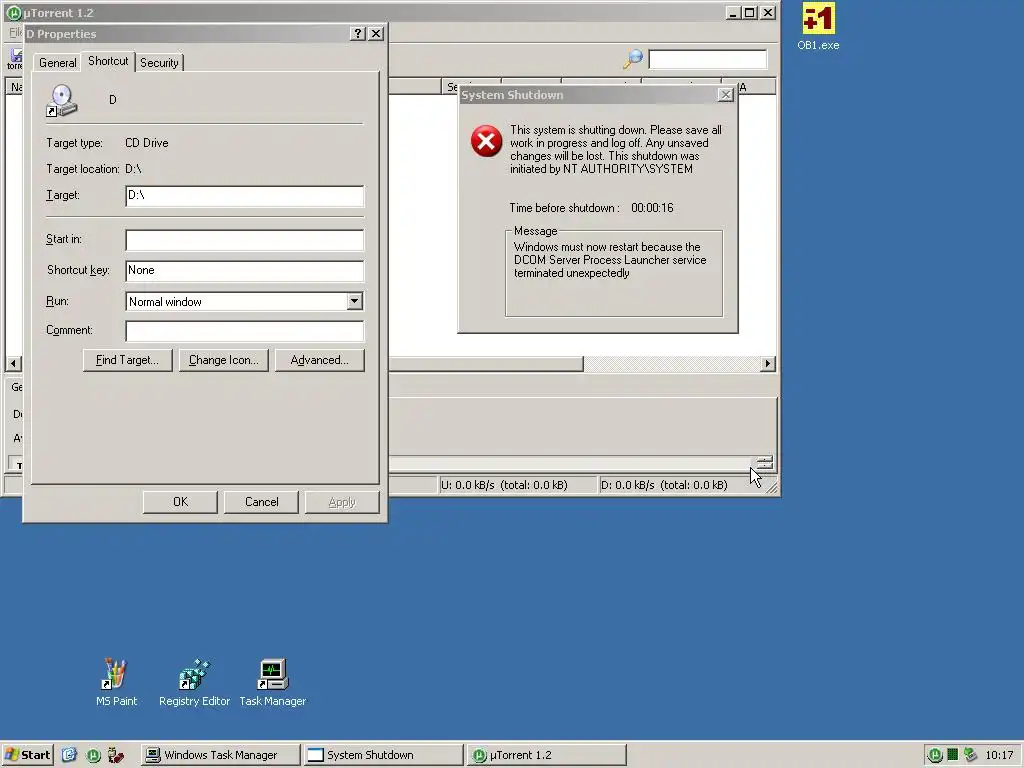Image resolution: width=1024 pixels, height=768 pixels.
Task: Open the Security tab
Action: [x=159, y=63]
